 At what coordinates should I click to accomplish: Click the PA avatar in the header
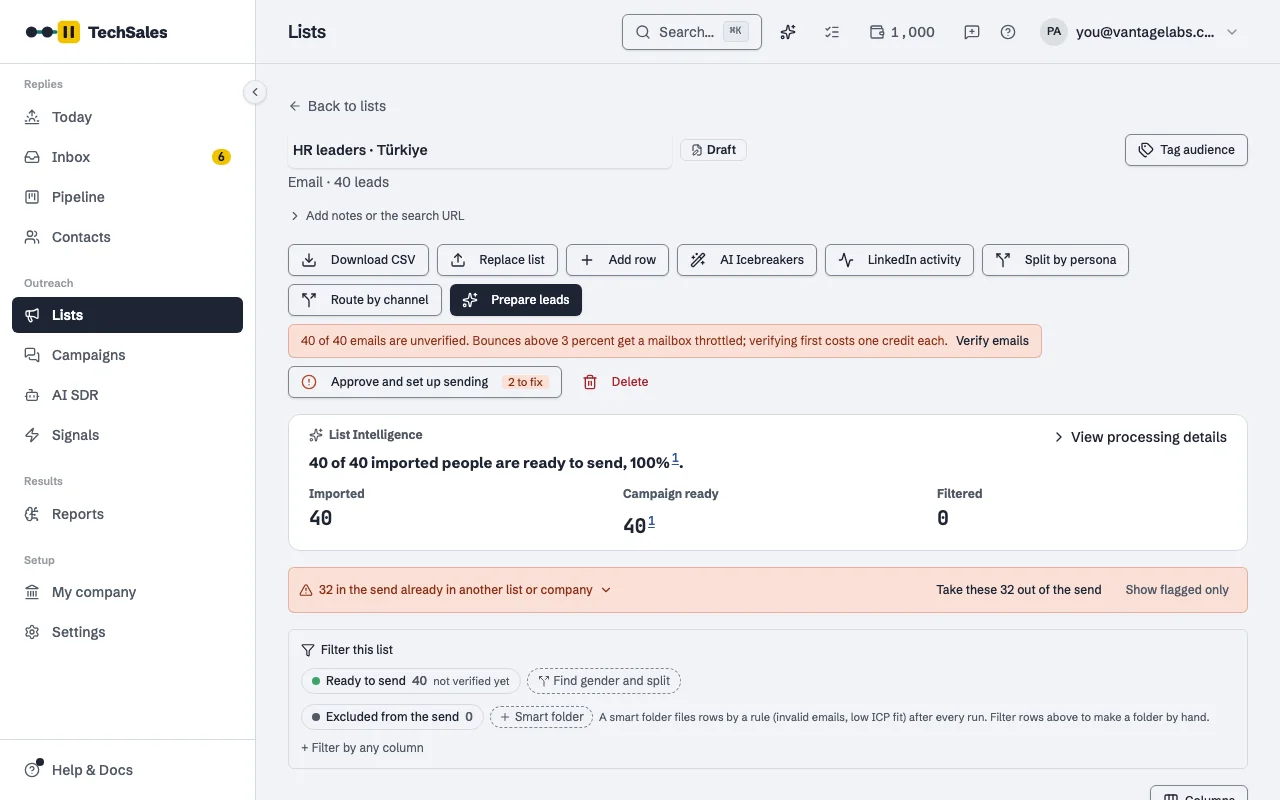click(x=1054, y=32)
